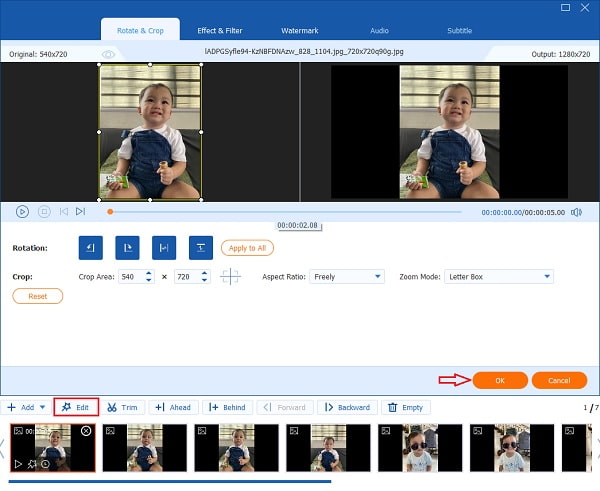Screen dimensions: 600x491
Task: Open the Subtitle tab
Action: [460, 31]
